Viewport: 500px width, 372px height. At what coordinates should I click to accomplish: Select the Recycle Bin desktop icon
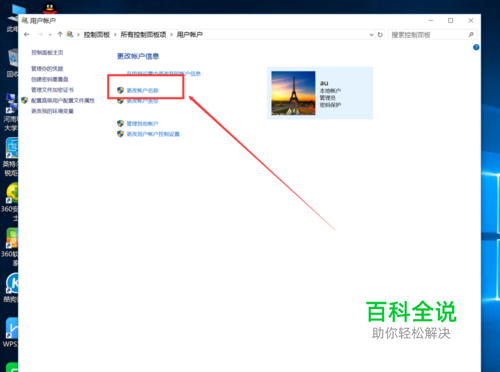point(13,63)
